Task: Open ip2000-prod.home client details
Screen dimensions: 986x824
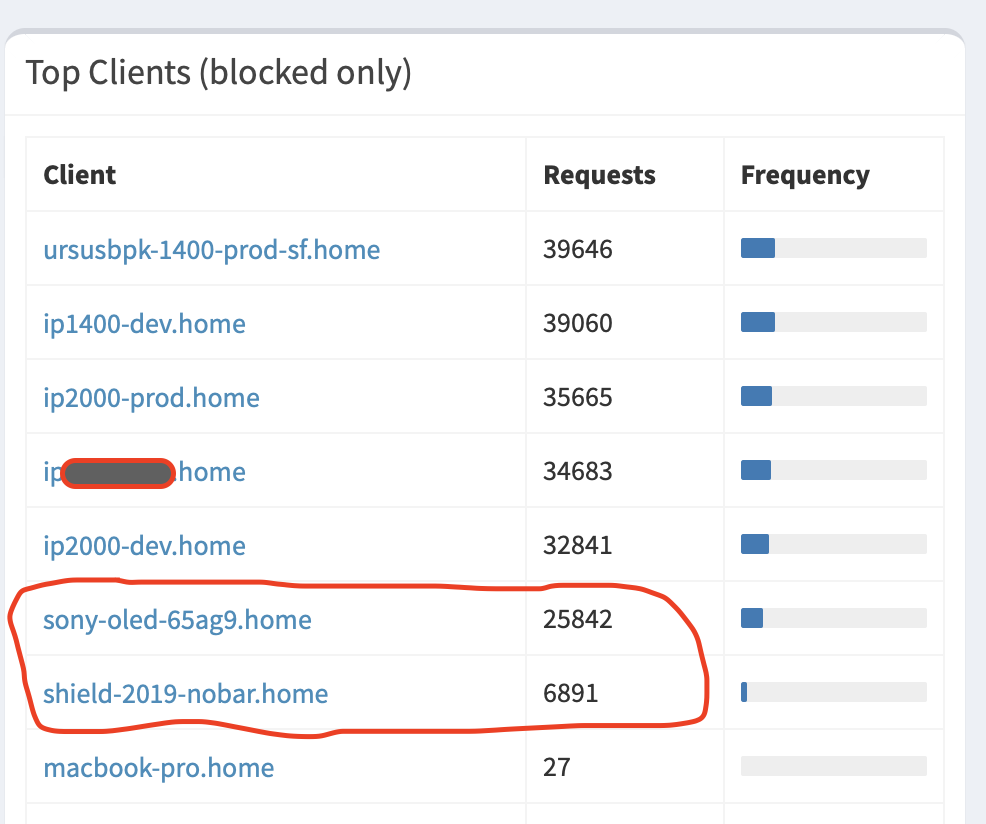Action: click(151, 397)
